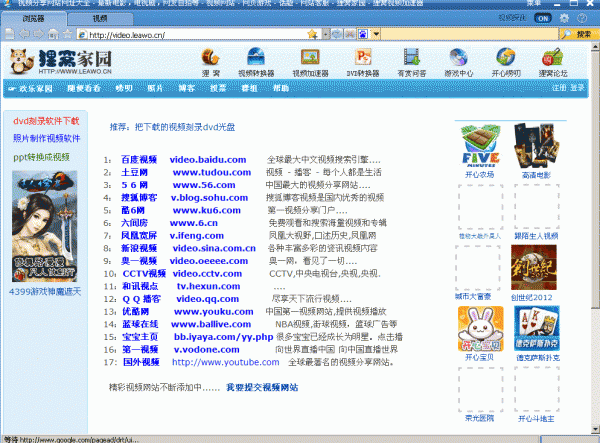This screenshot has width=600, height=443.
Task: Open the 视频转换器 icon
Action: pos(256,57)
